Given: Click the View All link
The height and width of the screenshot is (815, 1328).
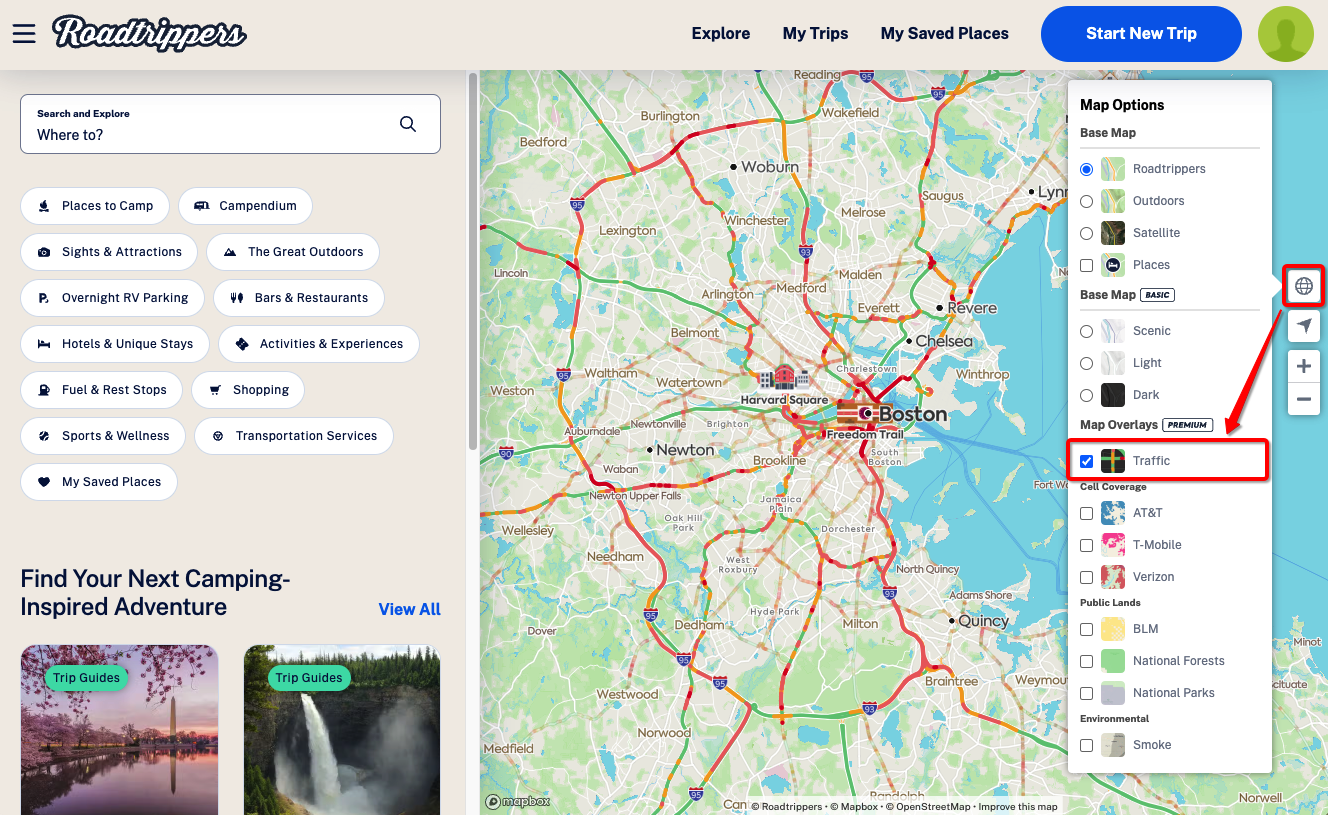Looking at the screenshot, I should pyautogui.click(x=409, y=609).
